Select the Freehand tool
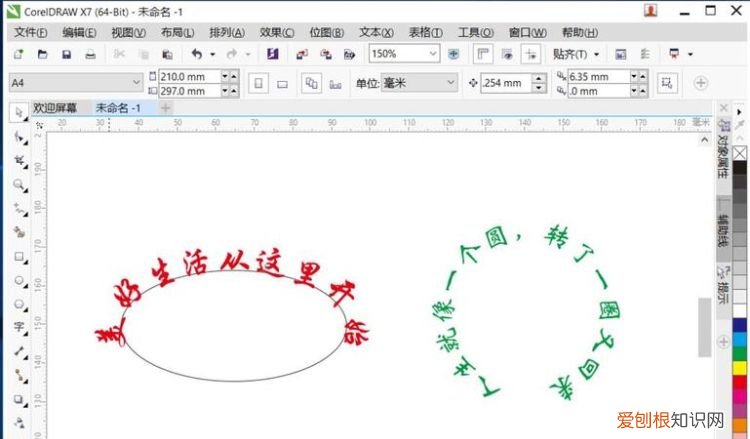 (x=20, y=209)
